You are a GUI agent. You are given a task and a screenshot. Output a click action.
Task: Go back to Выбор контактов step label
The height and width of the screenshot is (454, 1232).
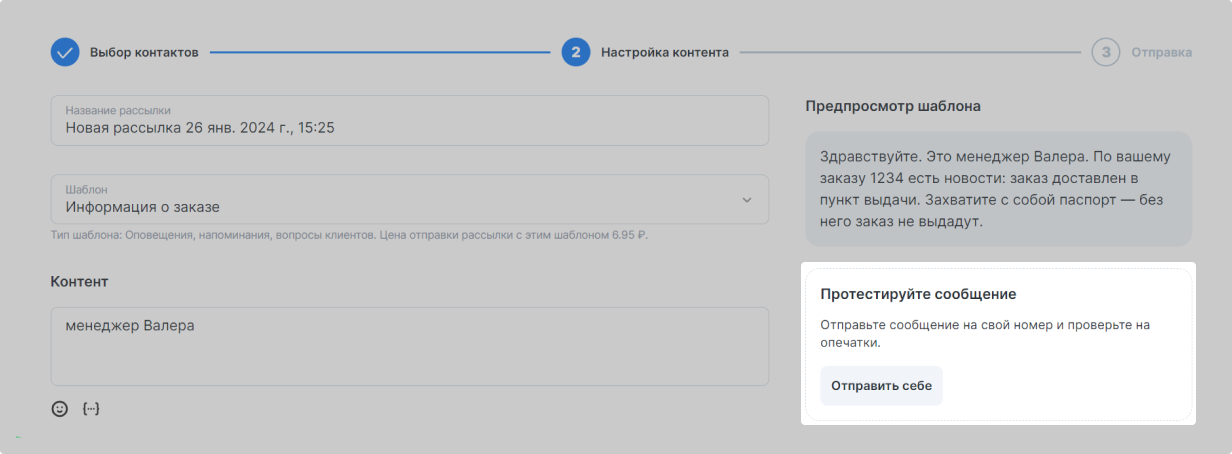point(144,52)
